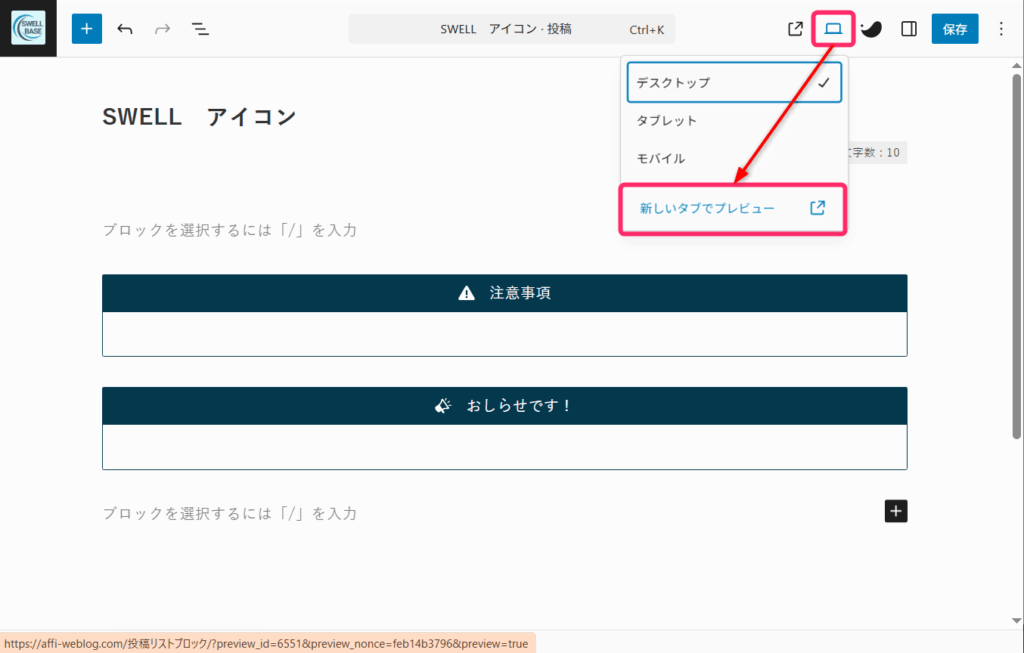The height and width of the screenshot is (653, 1024).
Task: Click the view post external link icon
Action: [x=795, y=29]
